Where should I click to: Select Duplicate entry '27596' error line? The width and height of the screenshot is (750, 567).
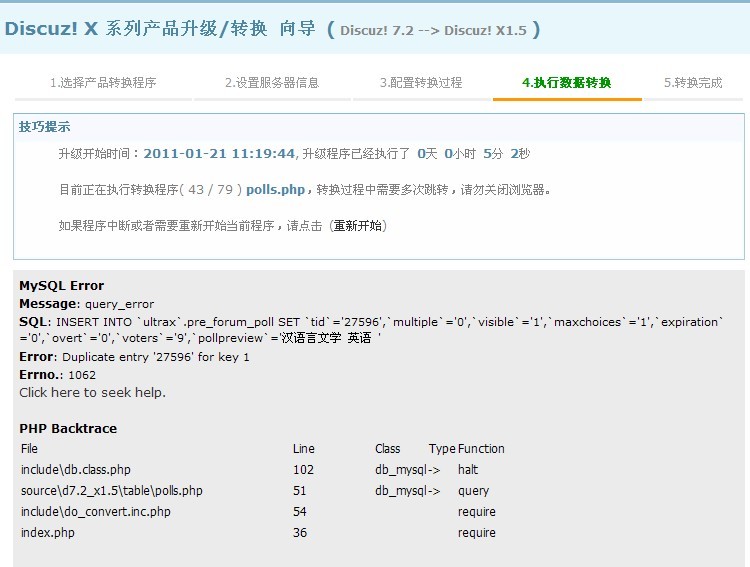pos(134,357)
